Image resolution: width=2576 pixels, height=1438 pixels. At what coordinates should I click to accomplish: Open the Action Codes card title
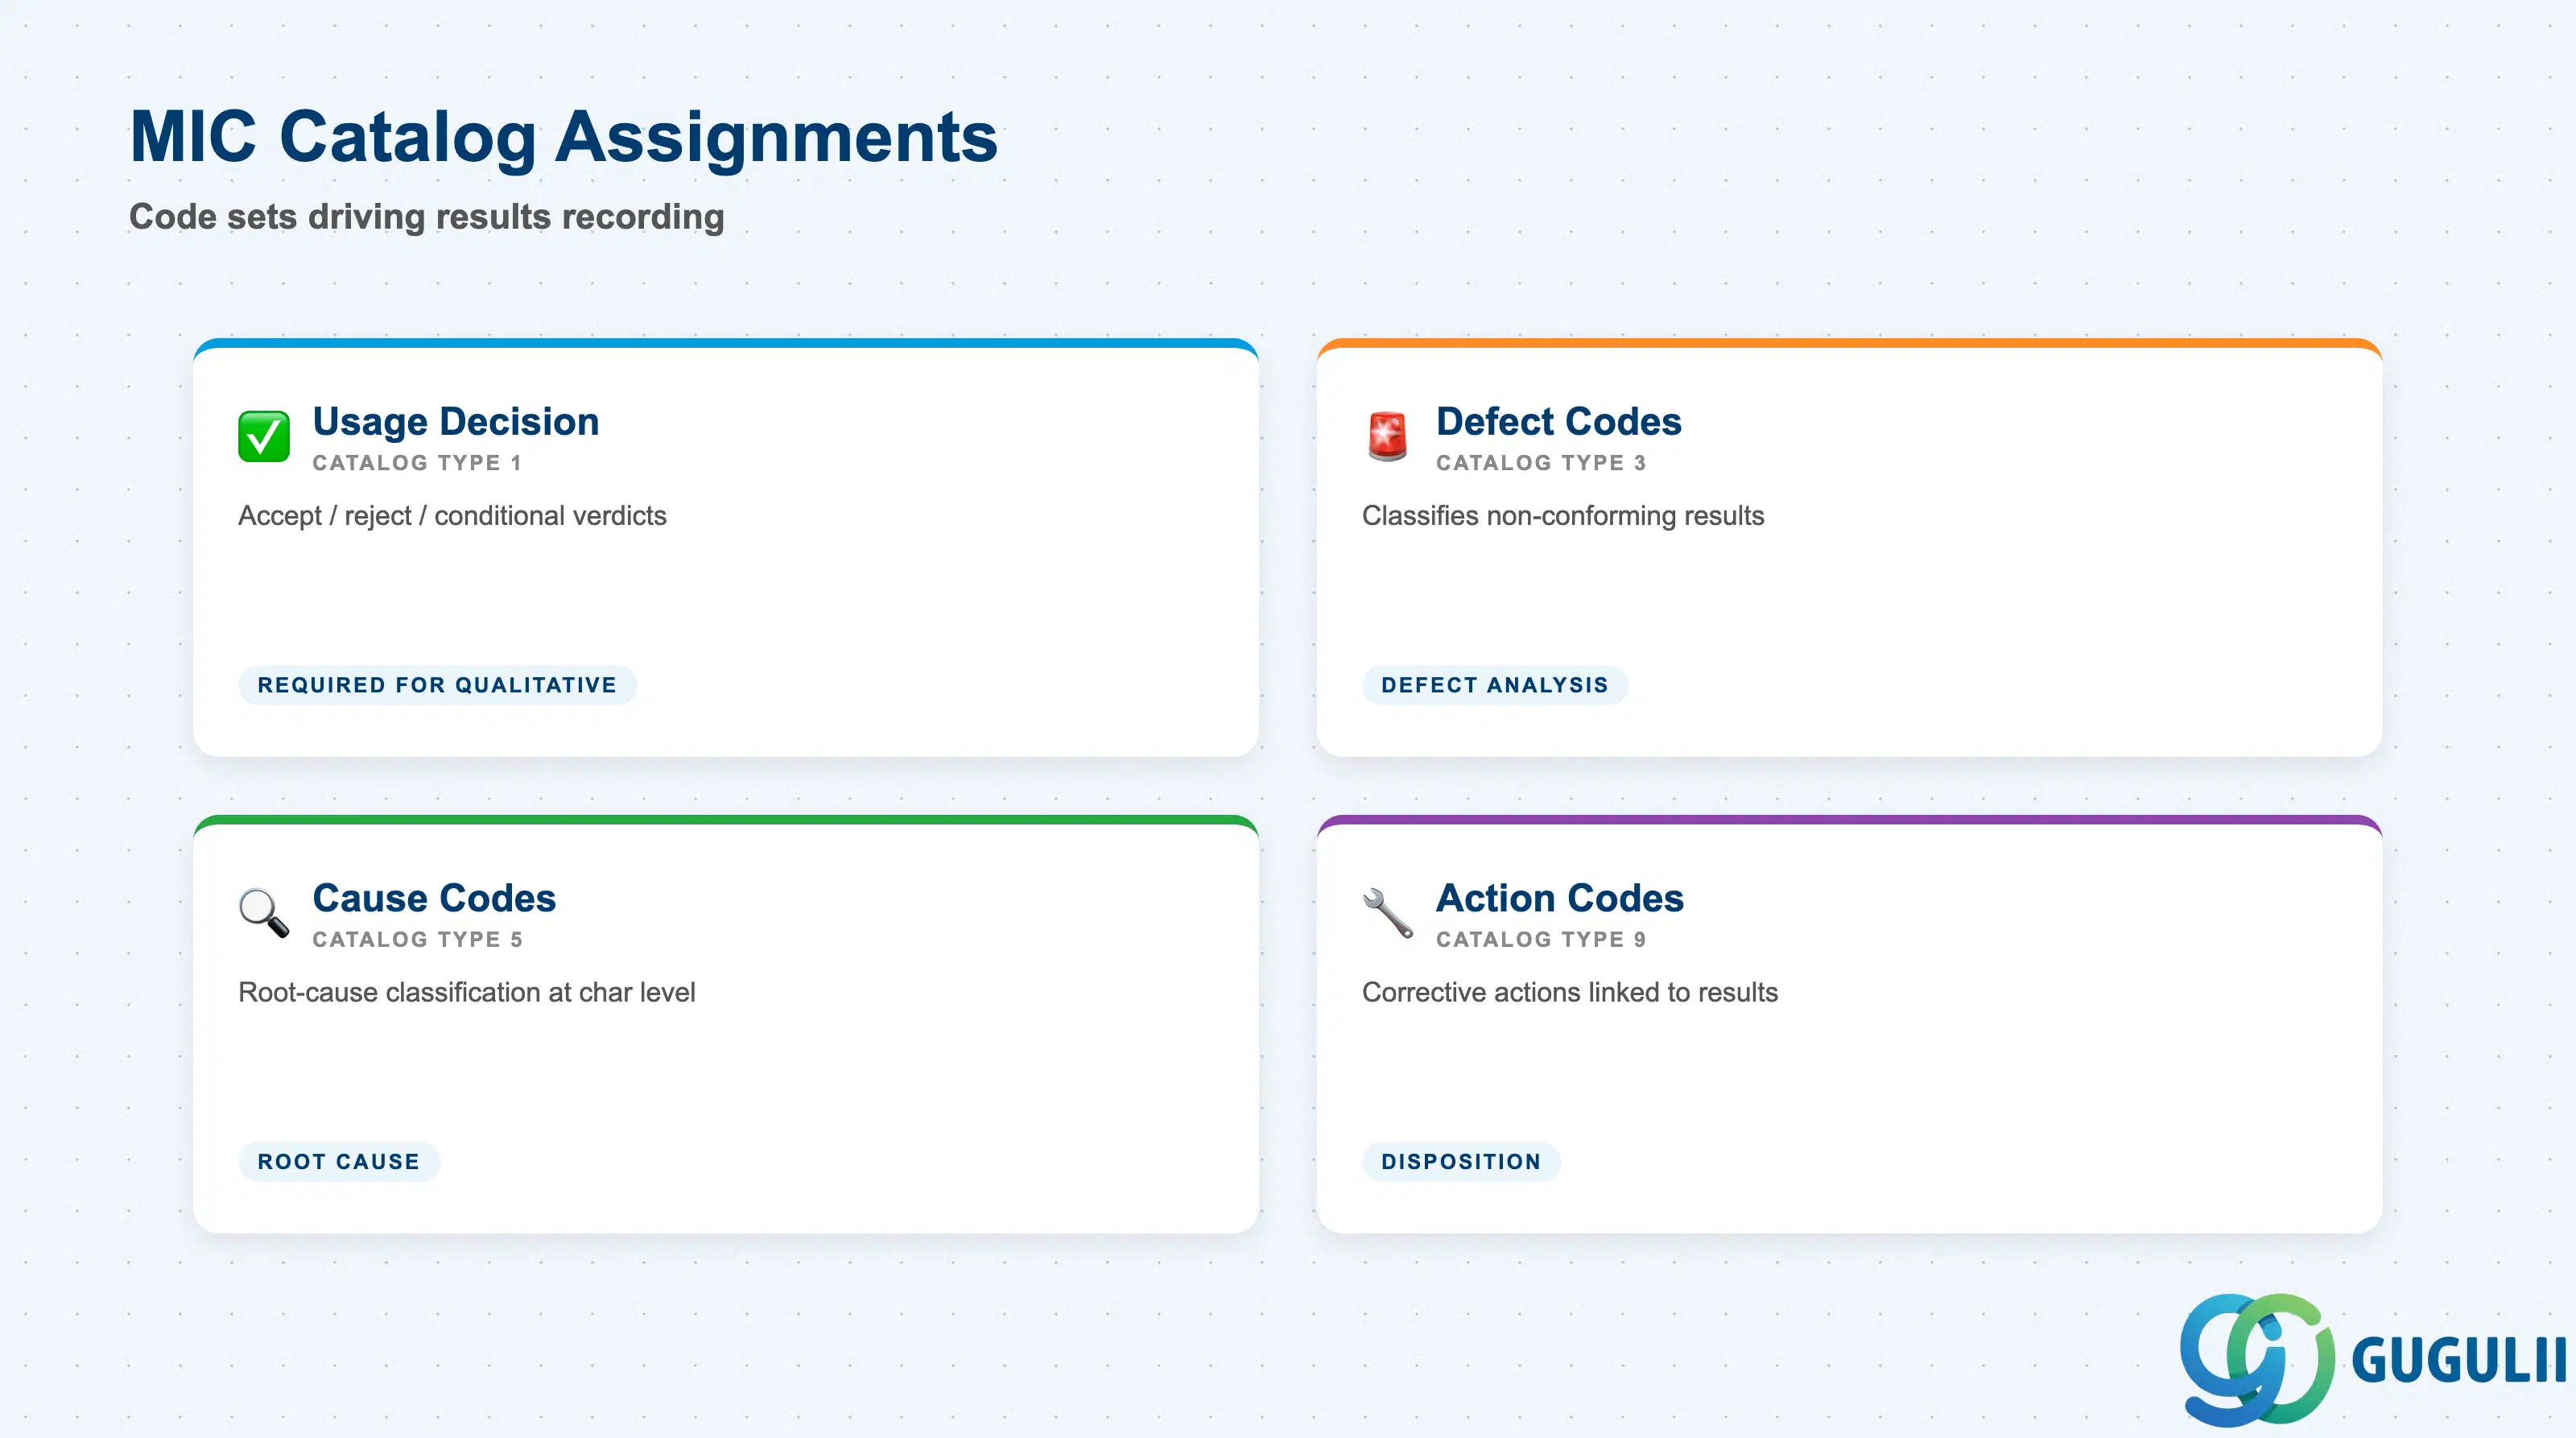click(1560, 898)
